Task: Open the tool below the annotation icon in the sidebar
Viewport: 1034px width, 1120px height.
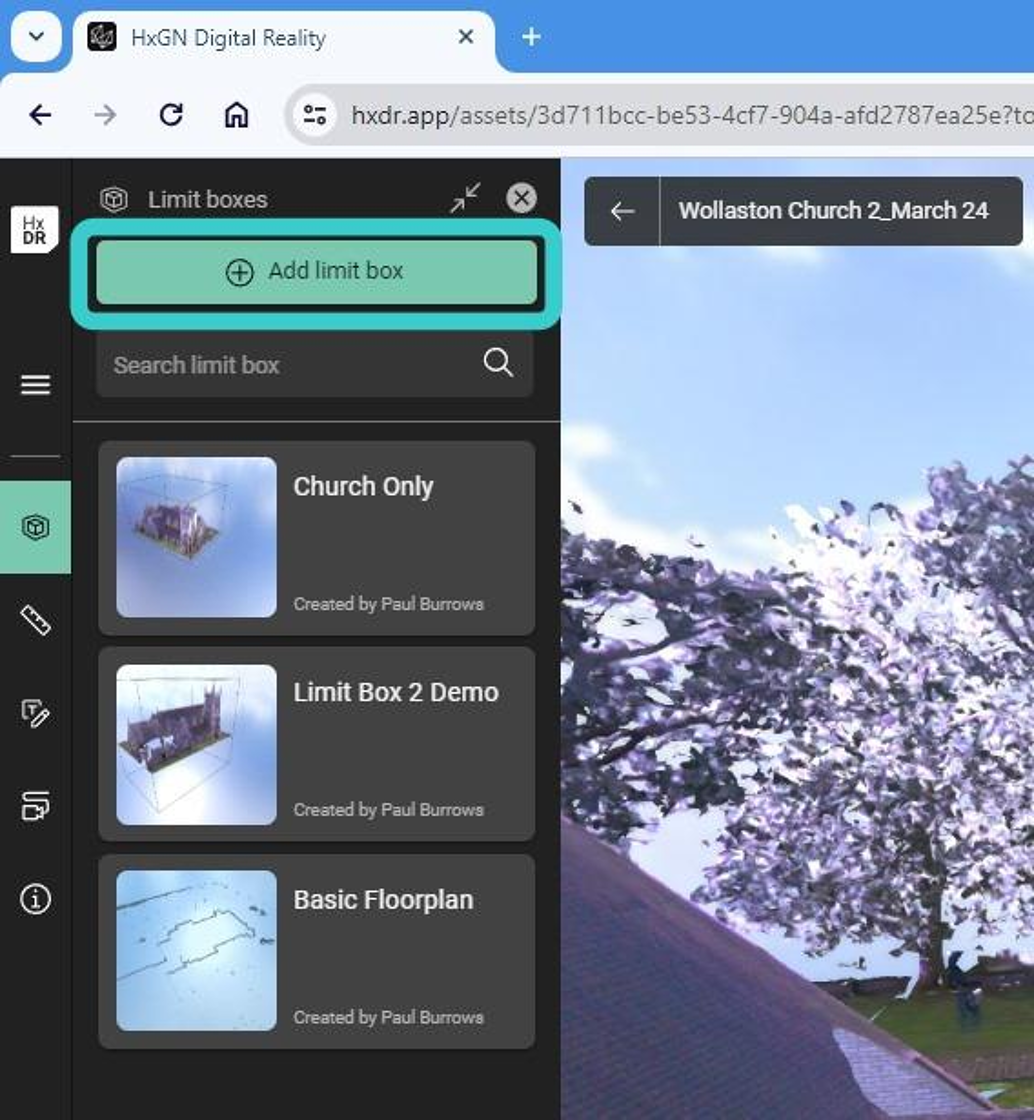Action: [x=35, y=806]
